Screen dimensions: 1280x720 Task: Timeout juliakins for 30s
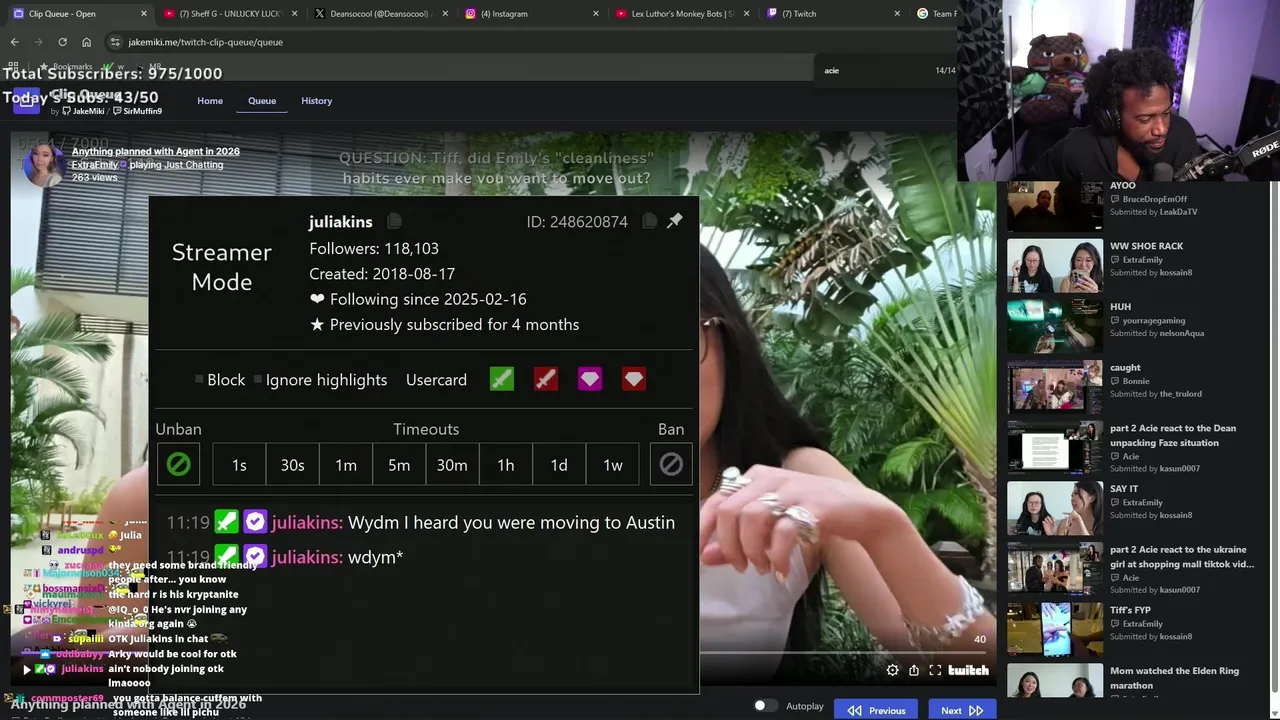click(292, 464)
